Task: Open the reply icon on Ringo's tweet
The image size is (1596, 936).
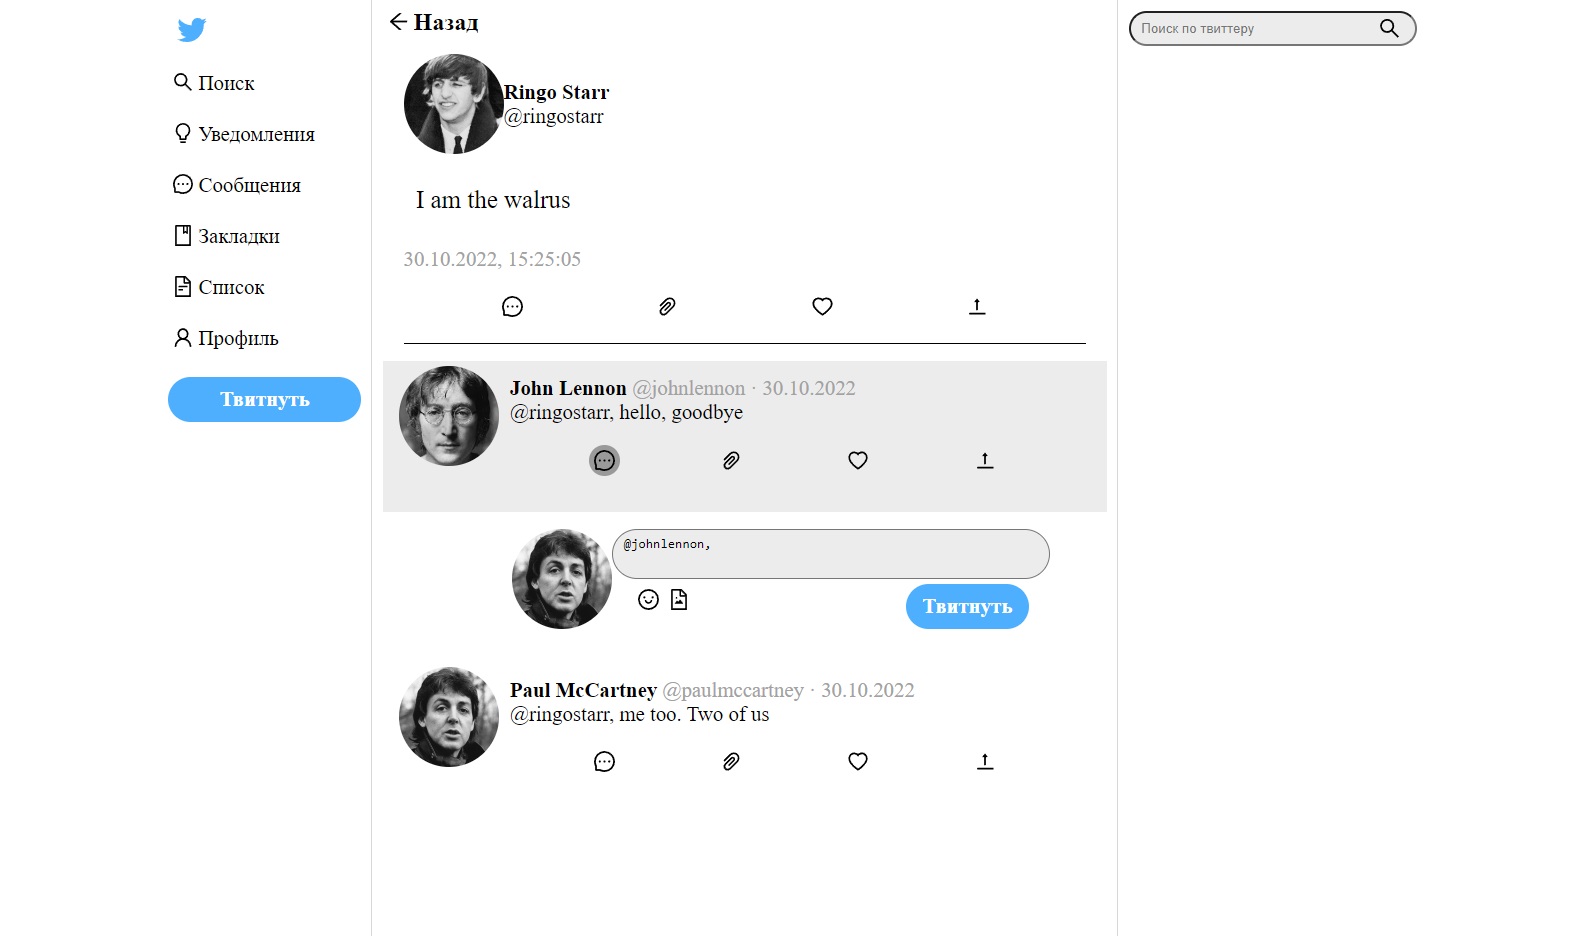Action: point(512,306)
